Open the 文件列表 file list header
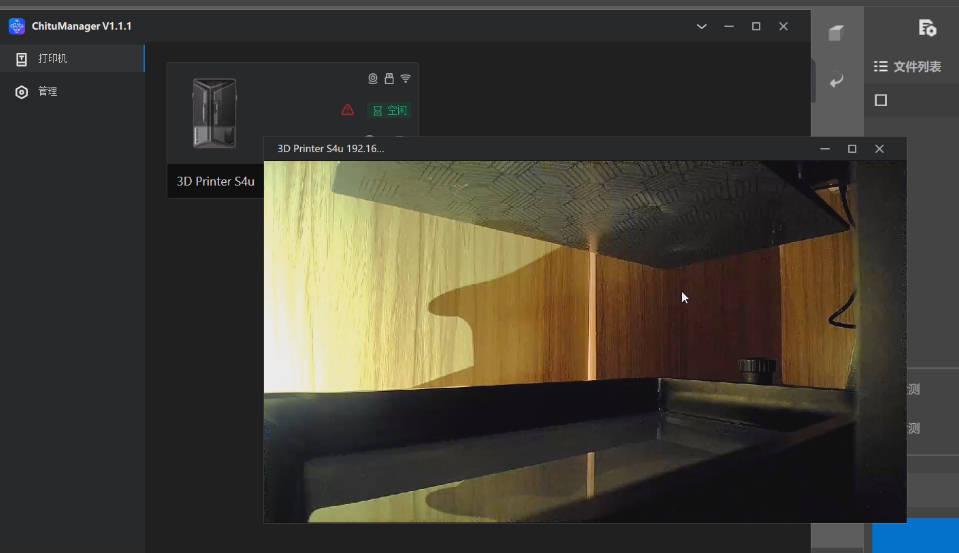Screen dimensions: 959x553 908,67
